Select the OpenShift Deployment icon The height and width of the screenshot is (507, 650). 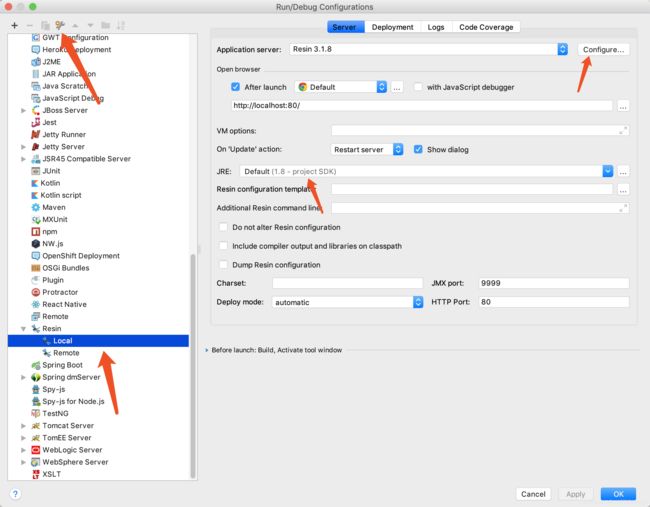[36, 256]
